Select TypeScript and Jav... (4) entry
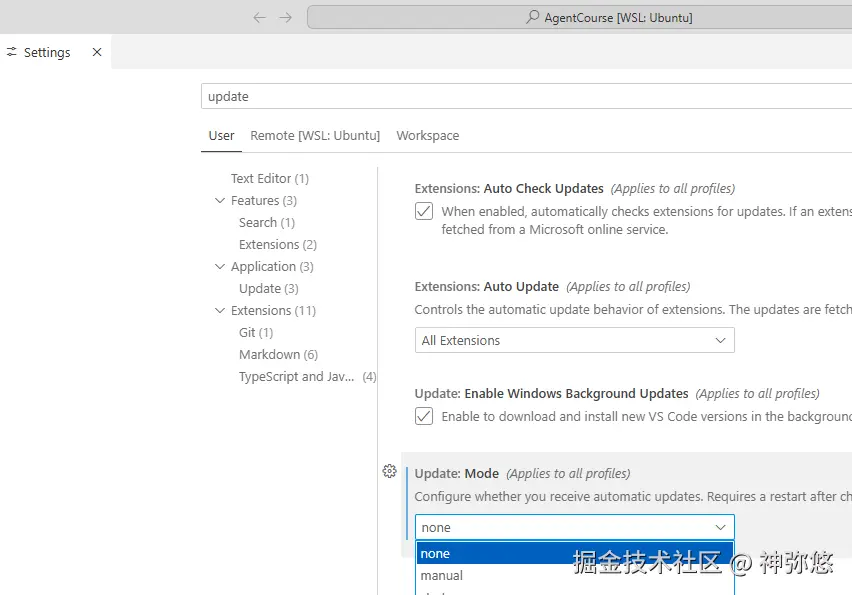The image size is (852, 595). pos(308,377)
